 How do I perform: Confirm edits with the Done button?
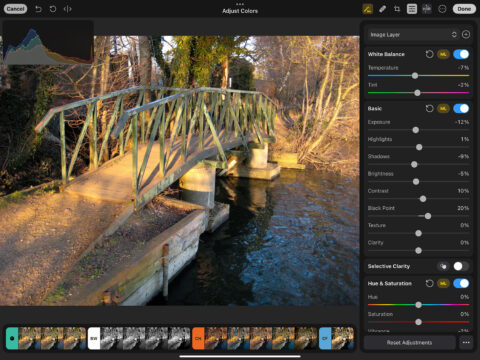coord(464,9)
